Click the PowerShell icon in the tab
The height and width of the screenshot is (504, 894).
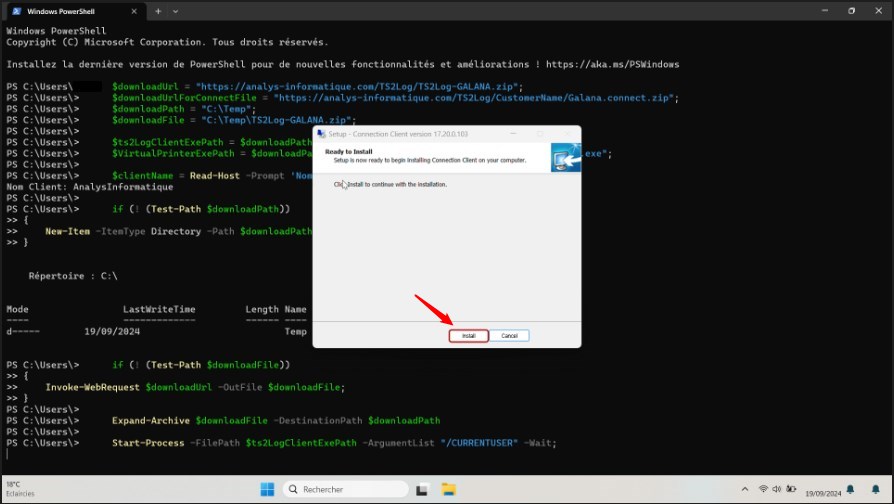click(x=15, y=10)
